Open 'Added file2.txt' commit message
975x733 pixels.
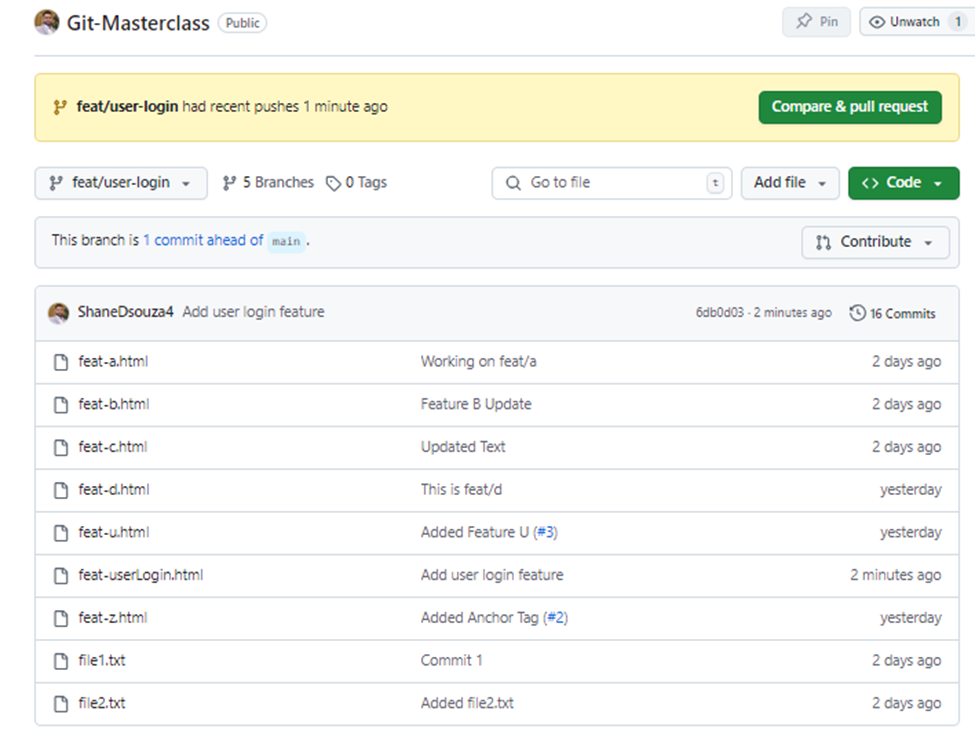pos(468,703)
